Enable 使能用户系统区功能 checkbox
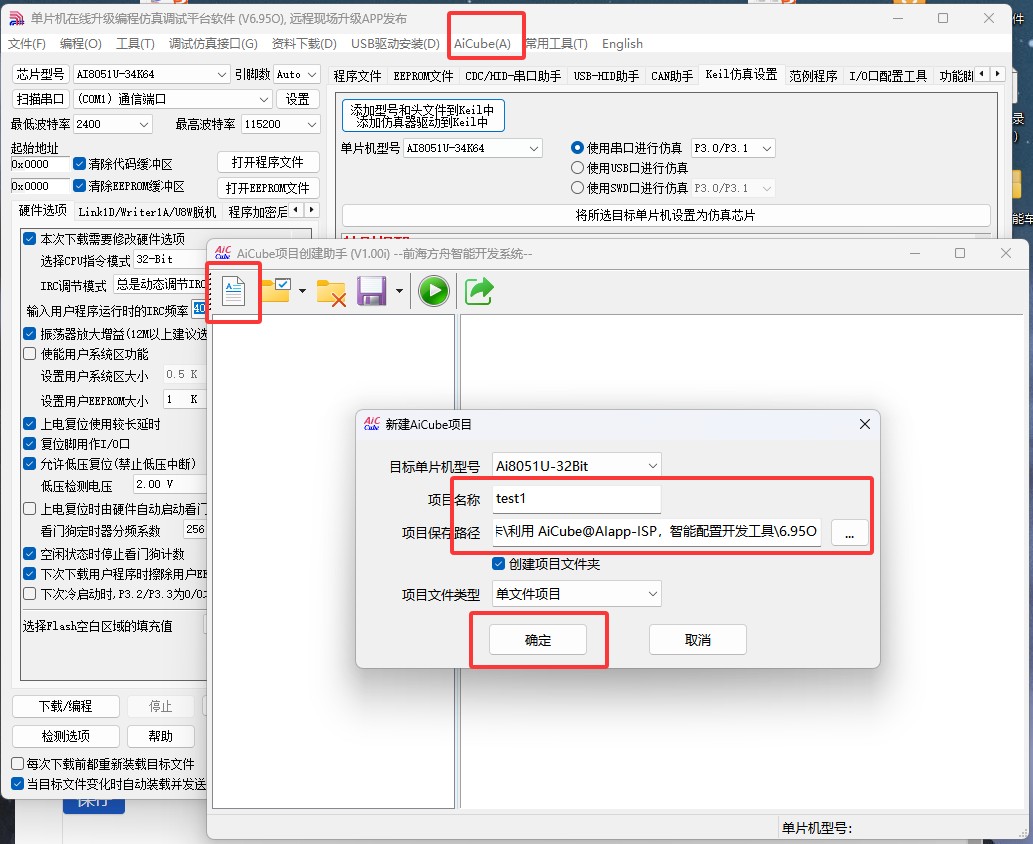 tap(30, 354)
